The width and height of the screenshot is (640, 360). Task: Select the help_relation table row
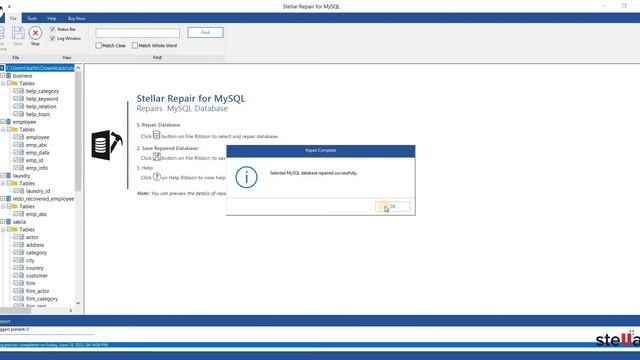pos(41,107)
